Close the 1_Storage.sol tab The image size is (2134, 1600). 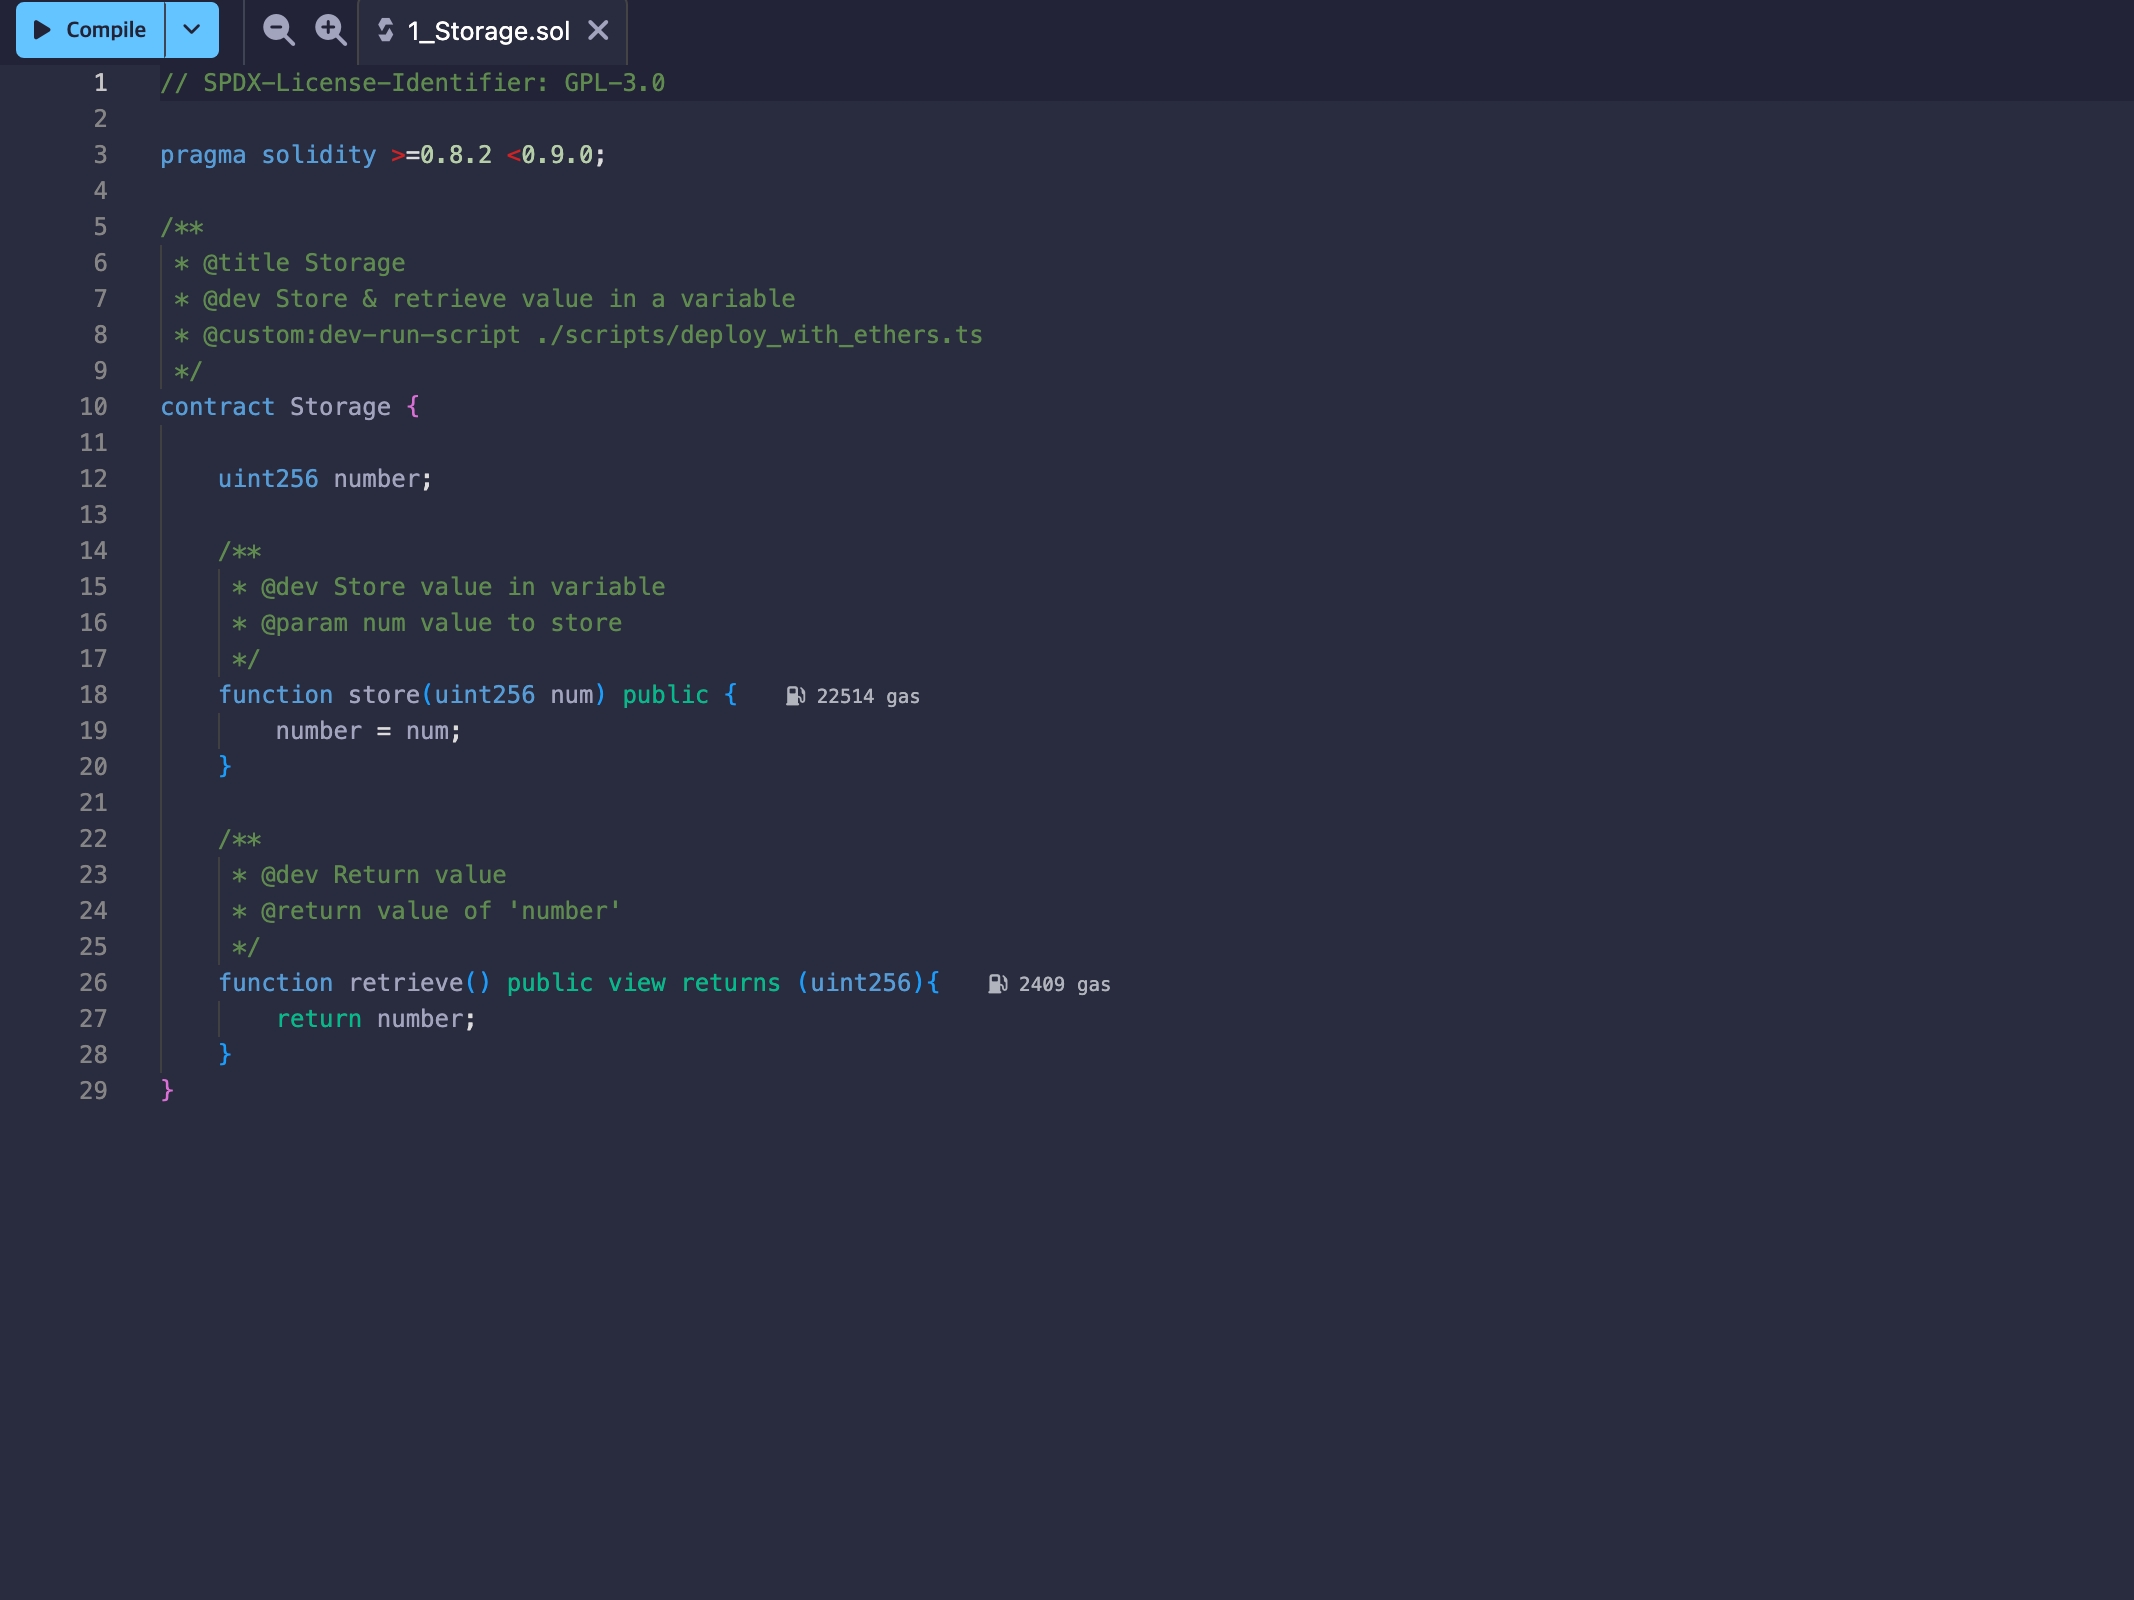coord(598,30)
